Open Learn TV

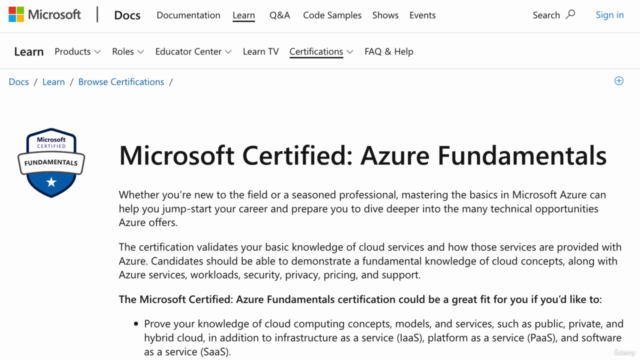pos(260,51)
